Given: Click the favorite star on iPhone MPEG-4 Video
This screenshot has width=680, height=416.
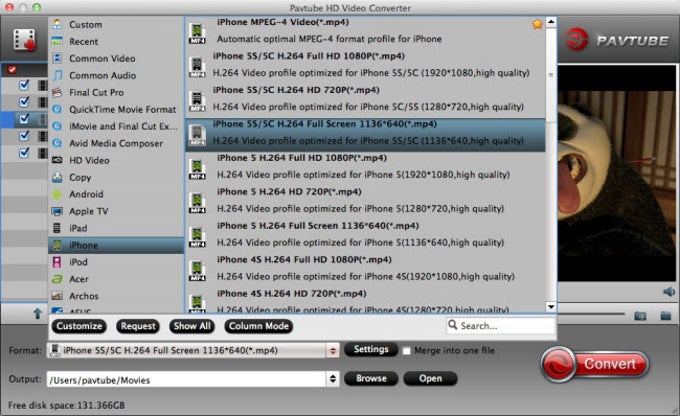Looking at the screenshot, I should [x=537, y=24].
